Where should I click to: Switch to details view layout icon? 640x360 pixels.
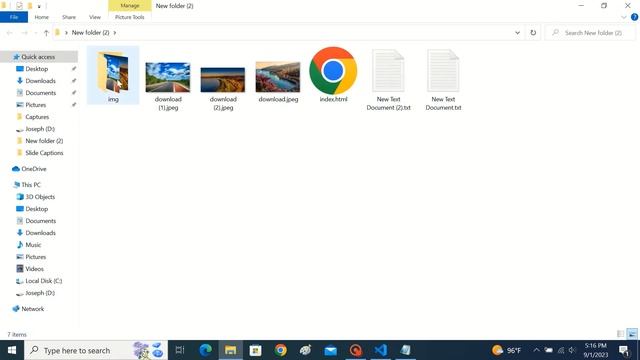point(620,334)
